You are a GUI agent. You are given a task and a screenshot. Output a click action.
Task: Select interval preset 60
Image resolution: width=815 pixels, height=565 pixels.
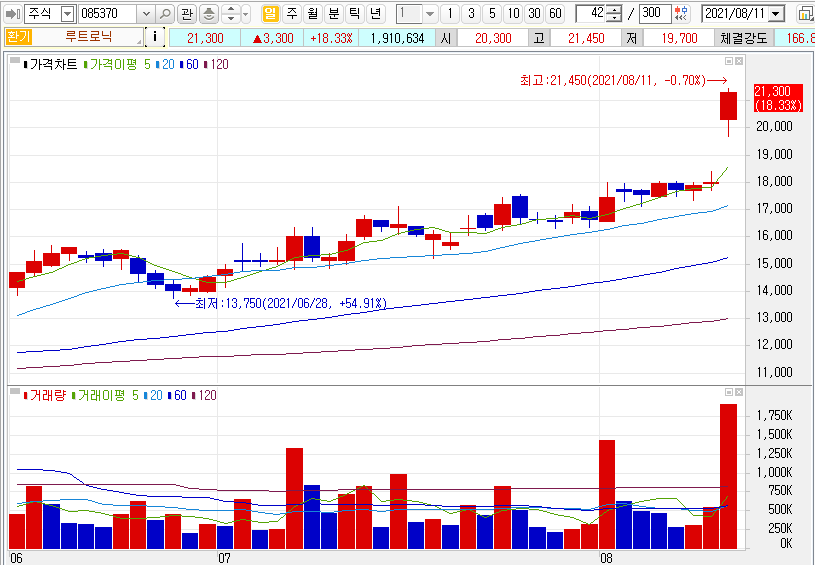556,14
